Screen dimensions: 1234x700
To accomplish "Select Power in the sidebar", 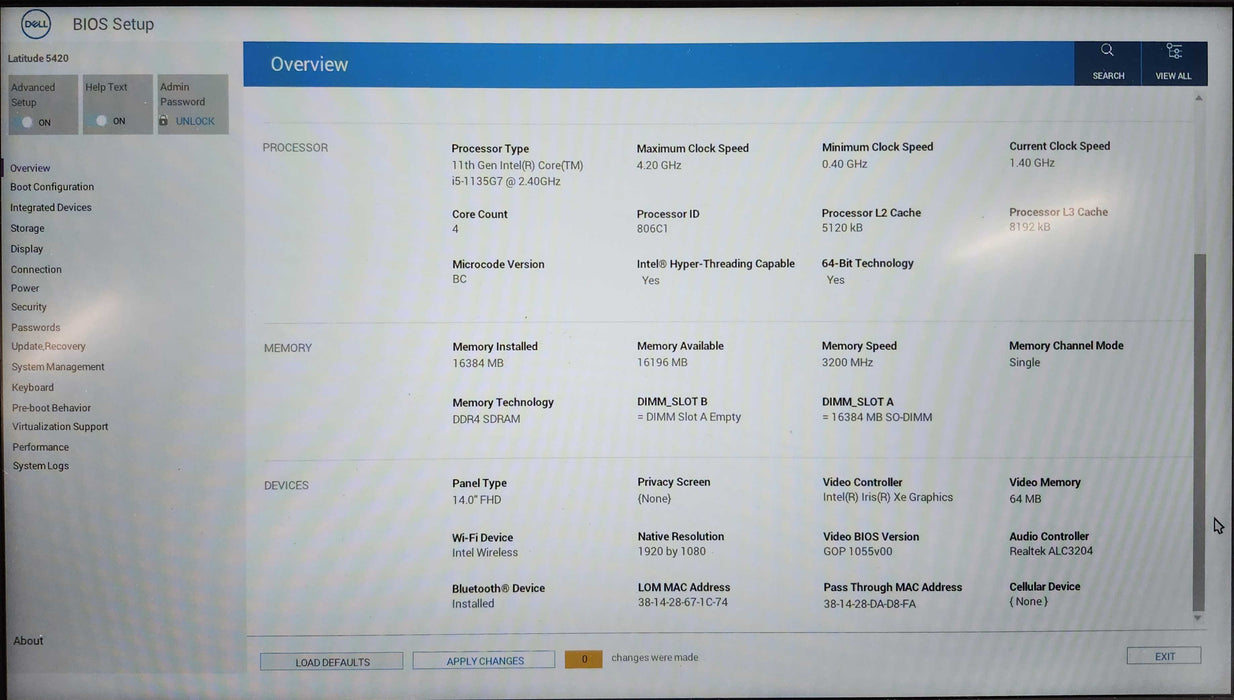I will point(23,287).
